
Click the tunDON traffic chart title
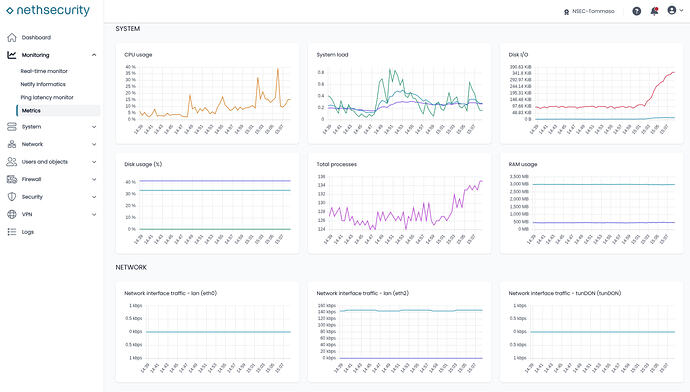[565, 293]
